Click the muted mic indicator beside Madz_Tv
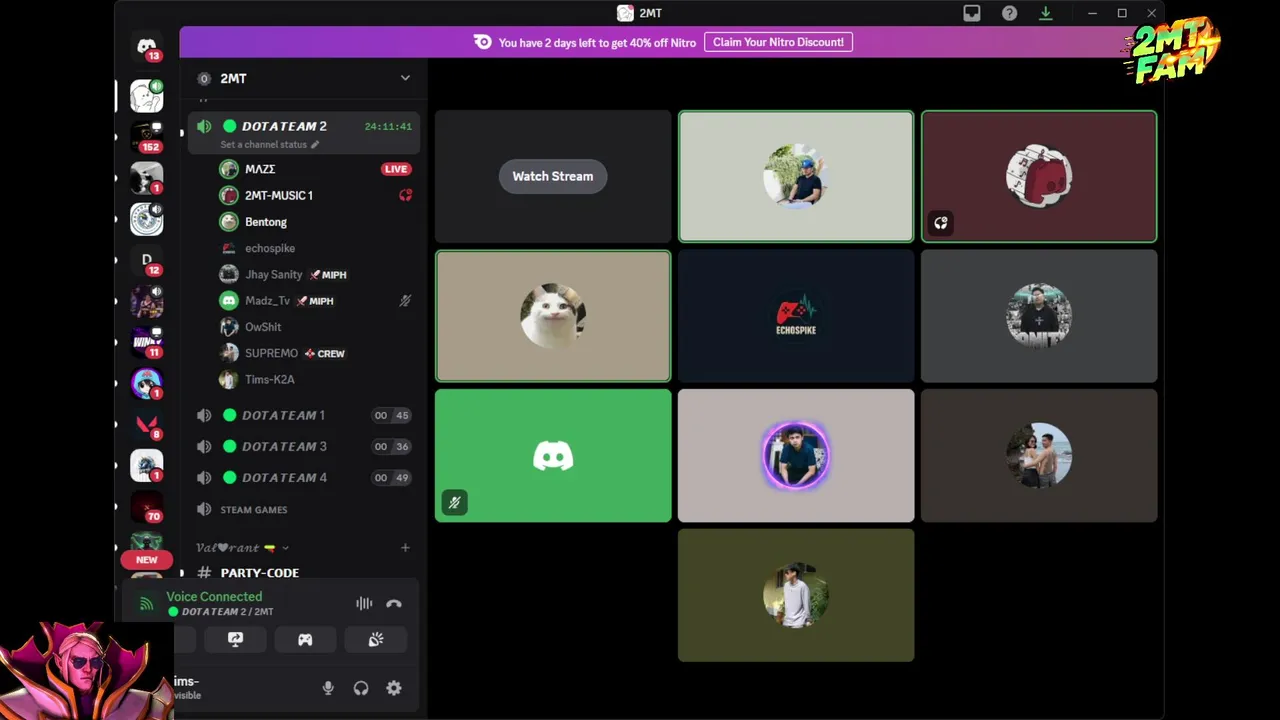 (x=405, y=301)
